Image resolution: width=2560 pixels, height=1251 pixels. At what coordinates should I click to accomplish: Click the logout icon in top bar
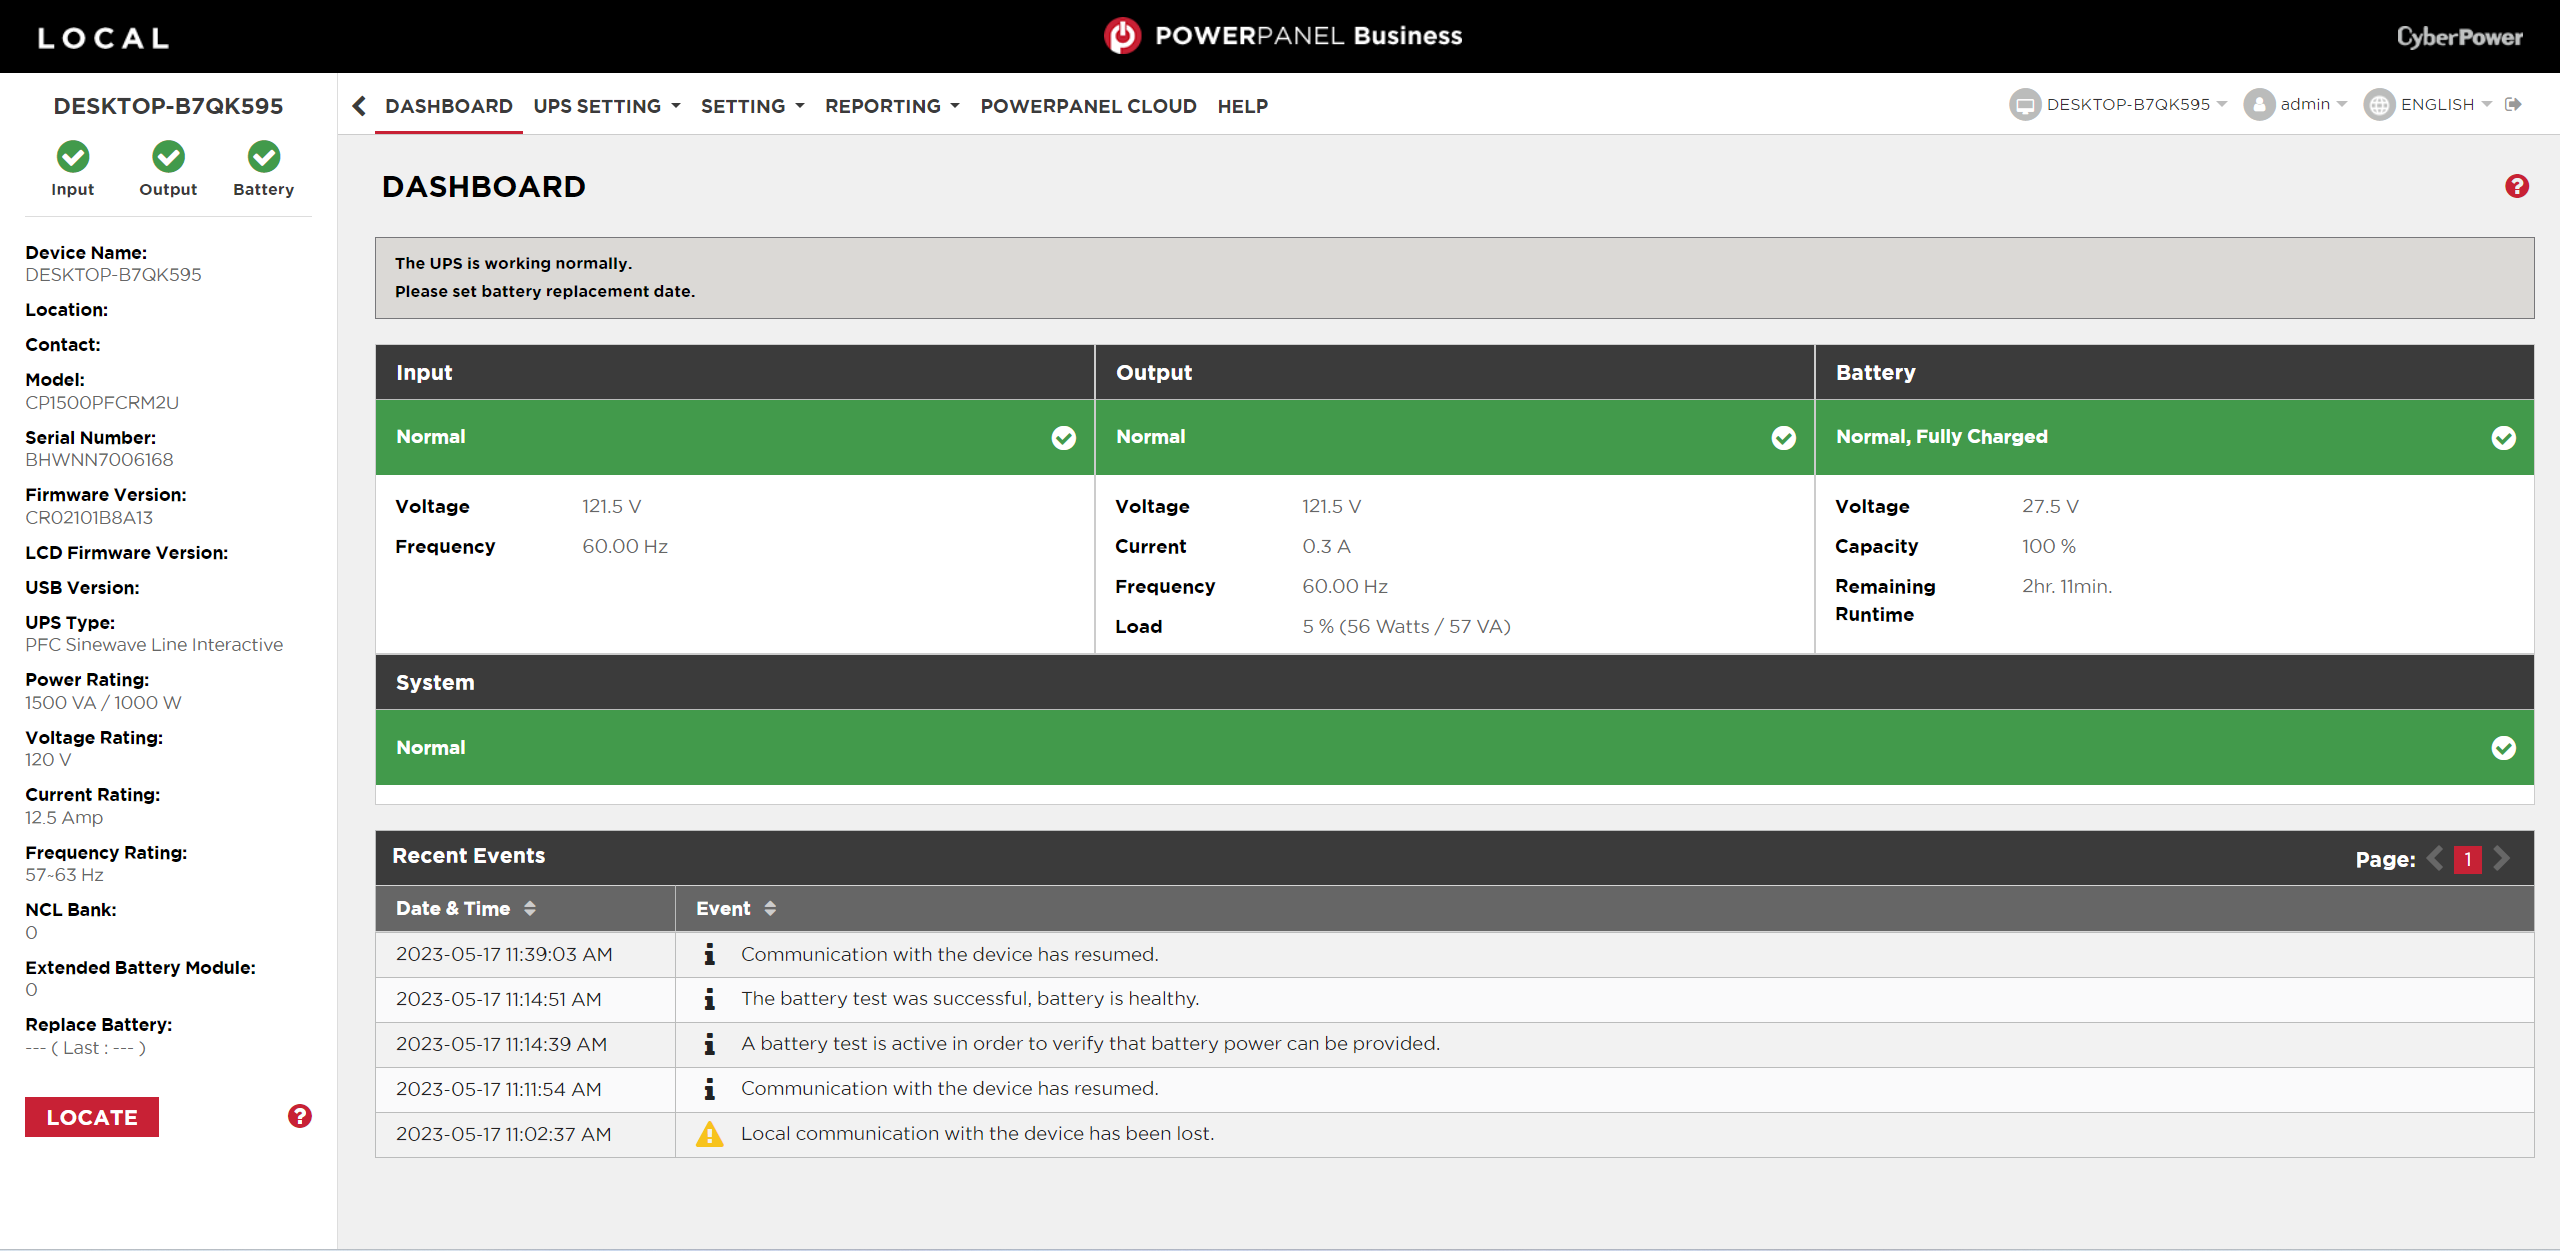2513,104
